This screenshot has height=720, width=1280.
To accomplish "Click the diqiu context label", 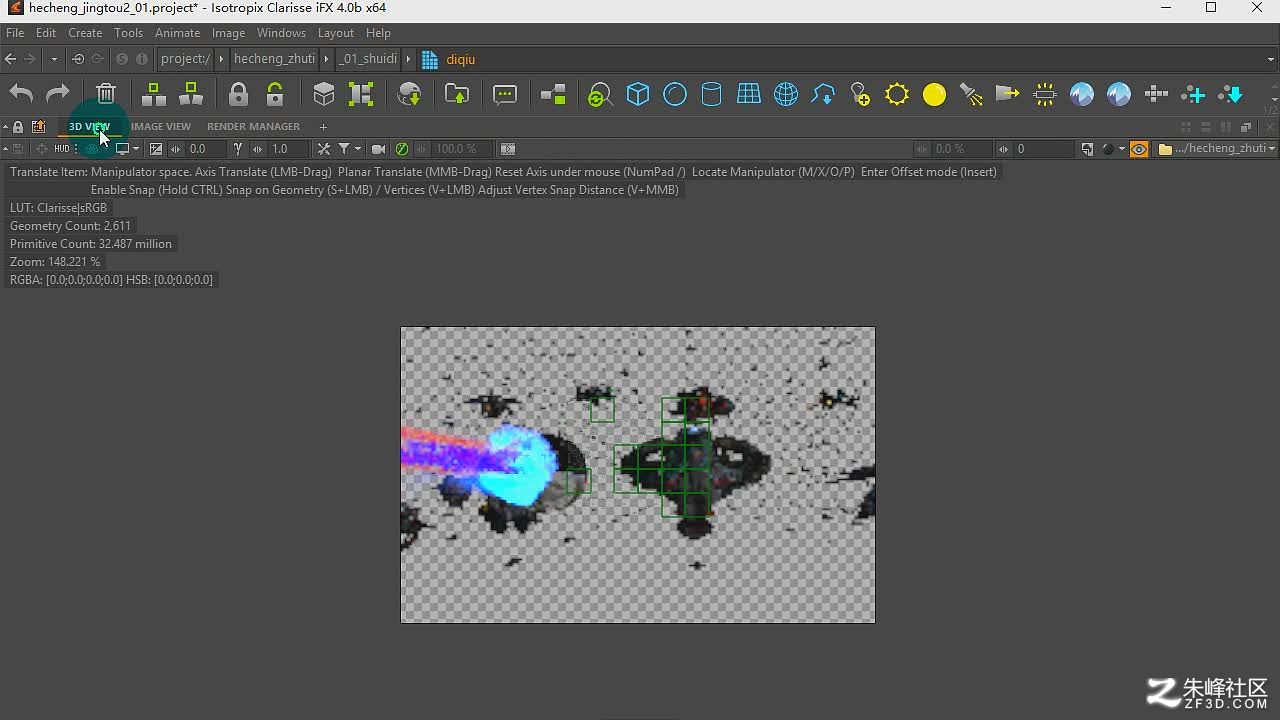I will (x=461, y=59).
